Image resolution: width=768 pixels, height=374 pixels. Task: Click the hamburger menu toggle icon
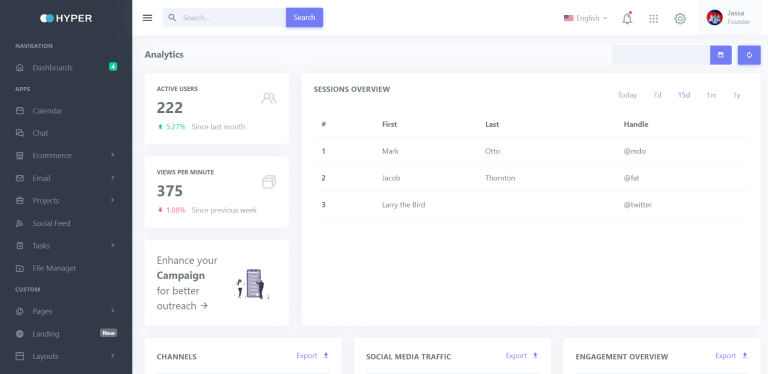pos(147,18)
